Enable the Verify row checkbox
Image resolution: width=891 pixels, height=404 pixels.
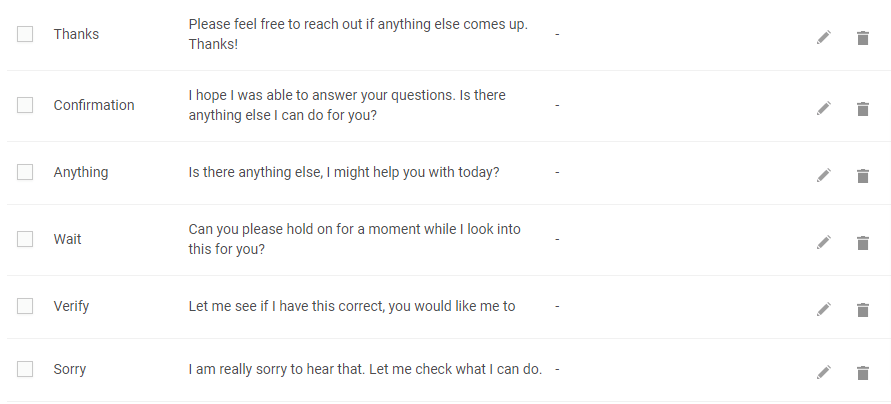[25, 306]
